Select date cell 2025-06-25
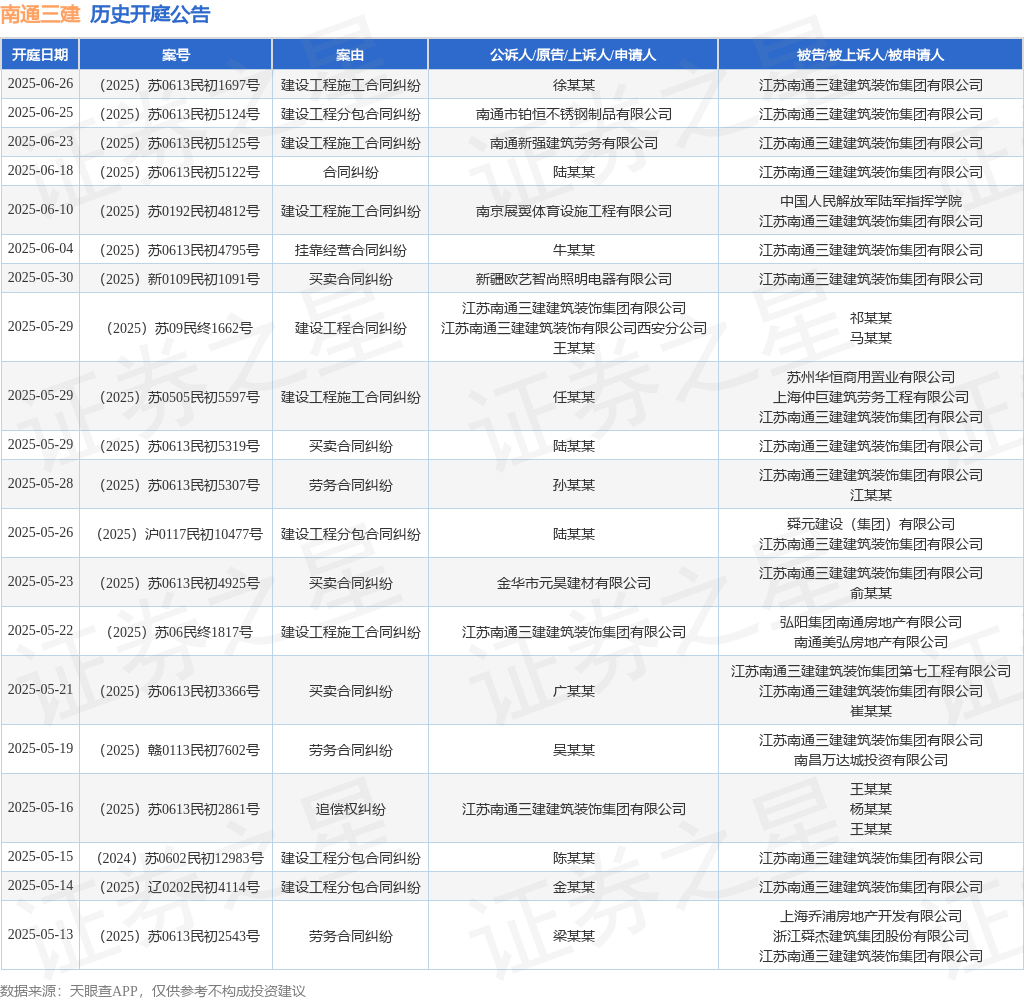 (40, 112)
